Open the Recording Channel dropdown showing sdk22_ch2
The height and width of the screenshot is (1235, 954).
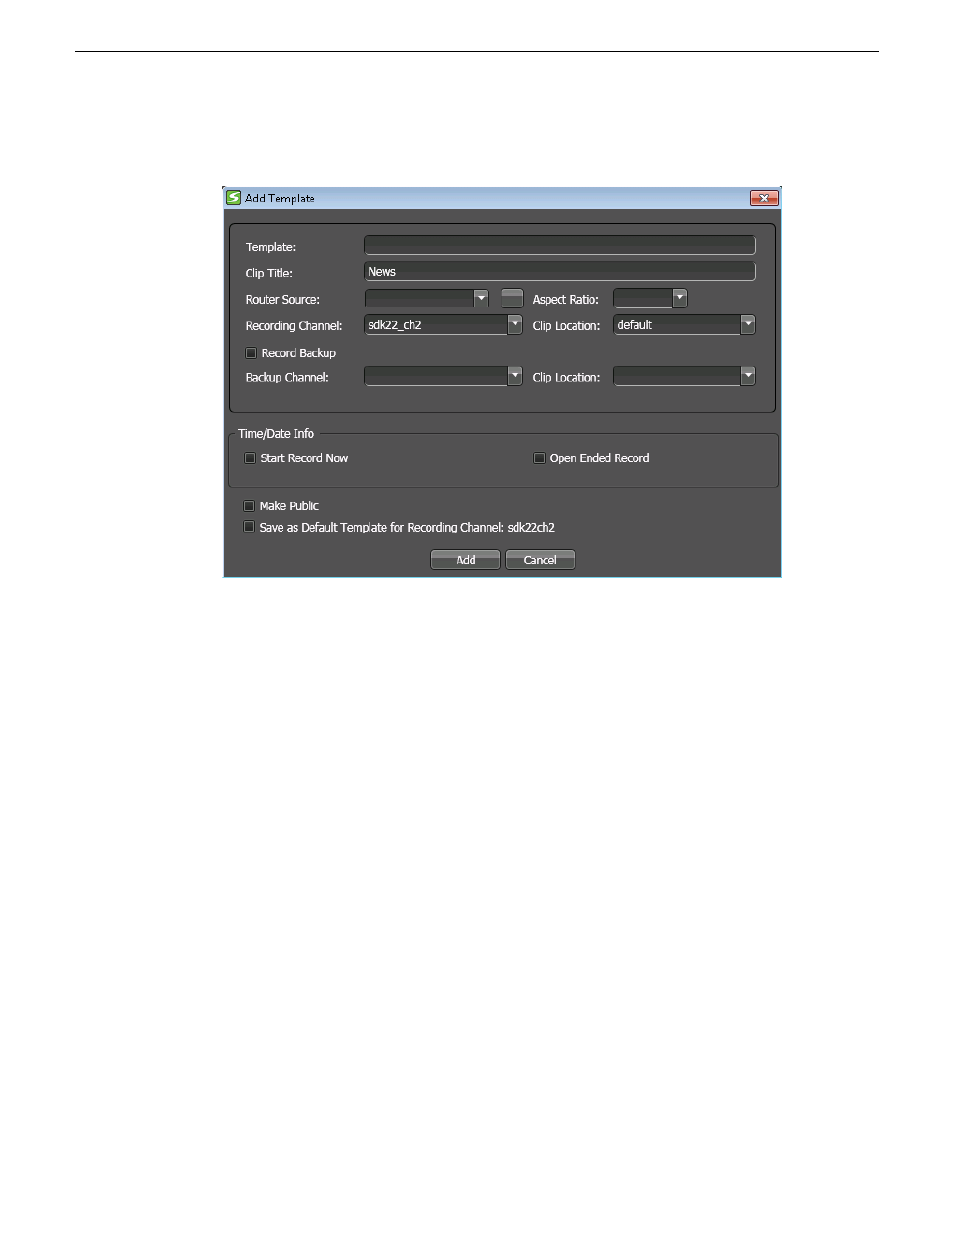[x=515, y=324]
